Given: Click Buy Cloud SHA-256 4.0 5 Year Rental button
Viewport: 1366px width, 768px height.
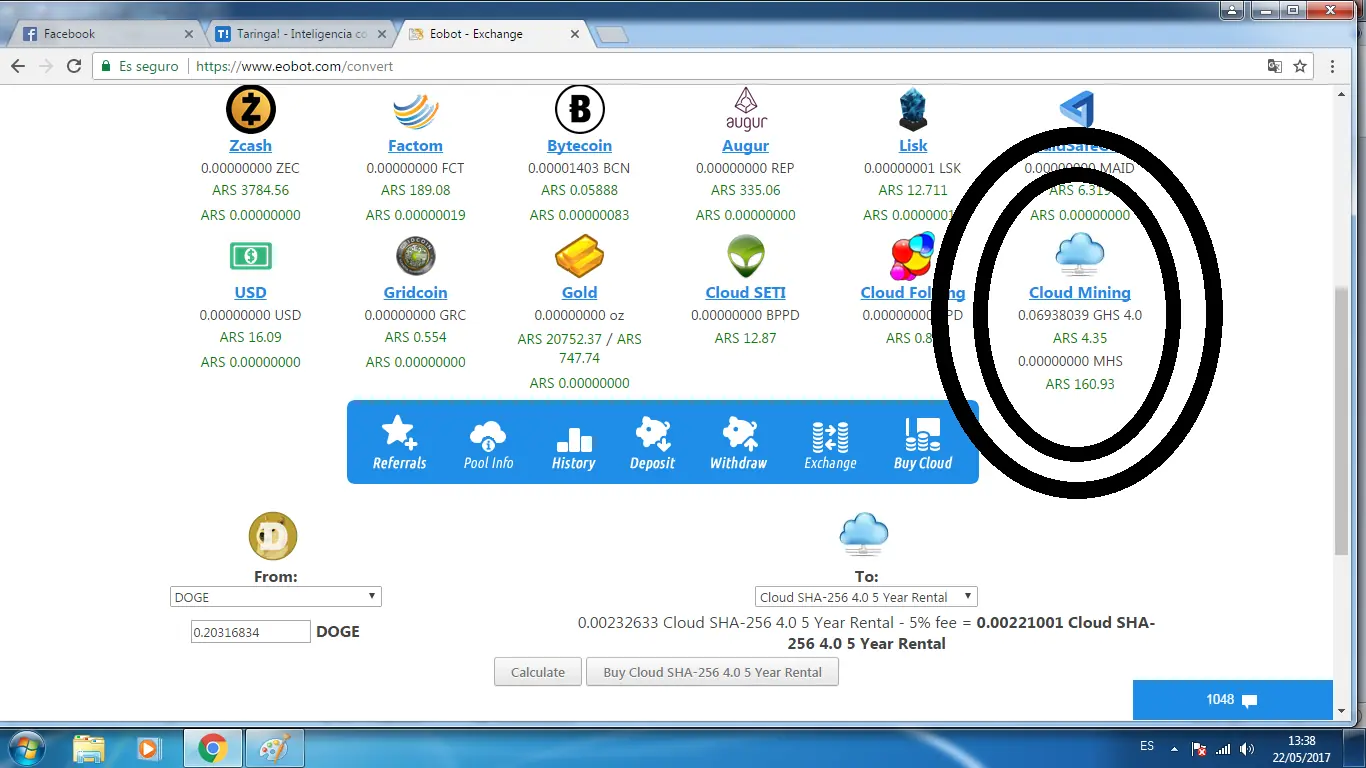Looking at the screenshot, I should pos(712,672).
